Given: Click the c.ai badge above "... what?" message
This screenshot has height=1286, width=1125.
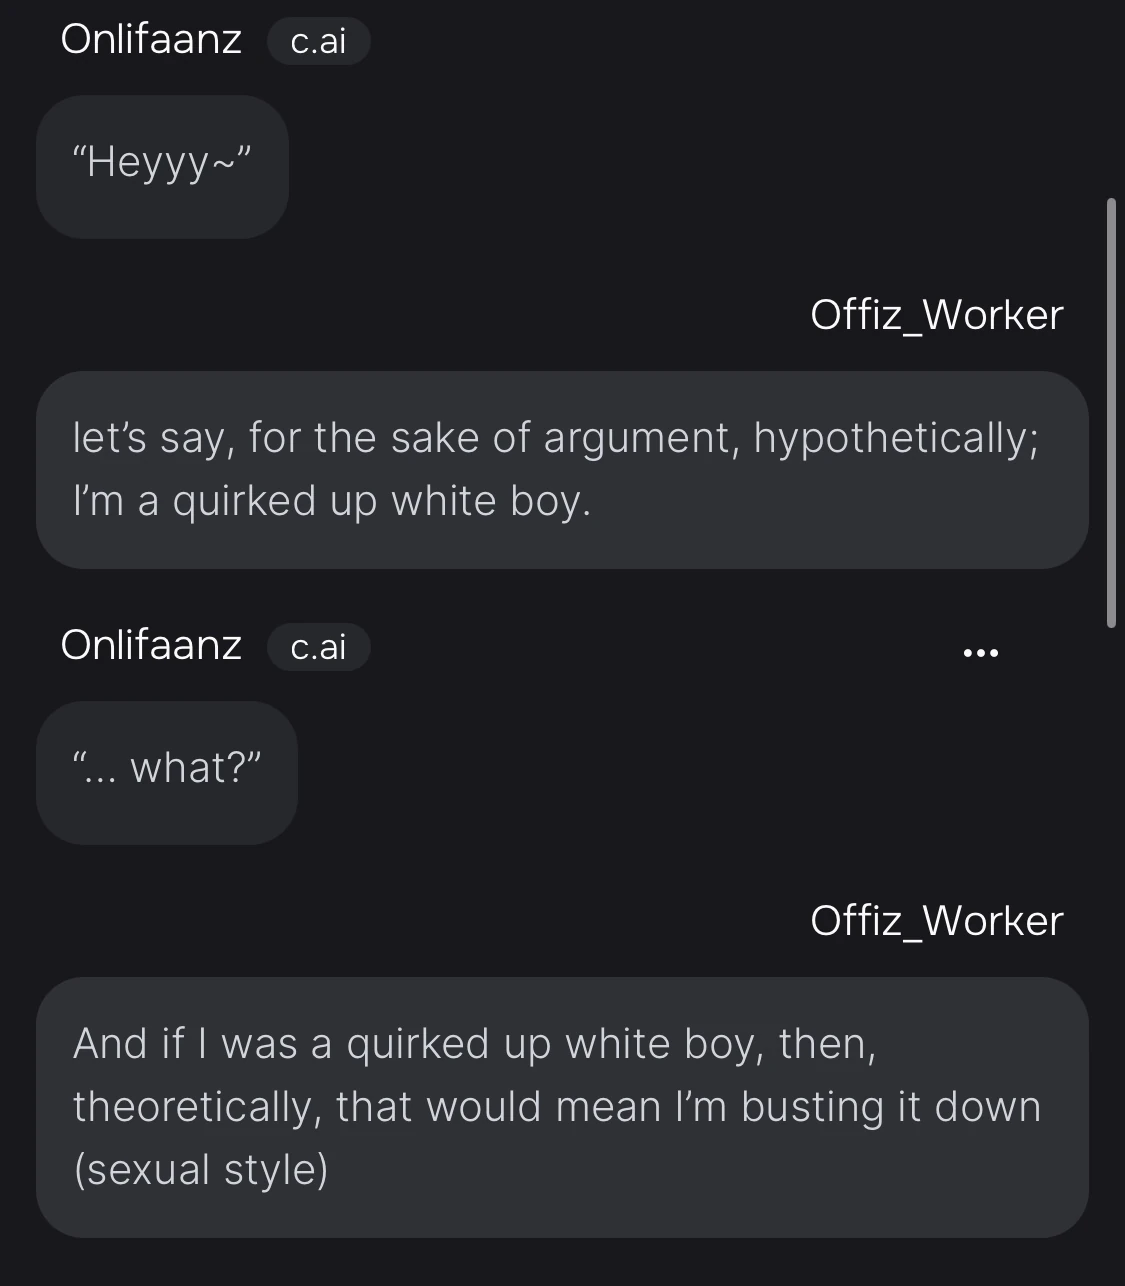Looking at the screenshot, I should [x=318, y=647].
